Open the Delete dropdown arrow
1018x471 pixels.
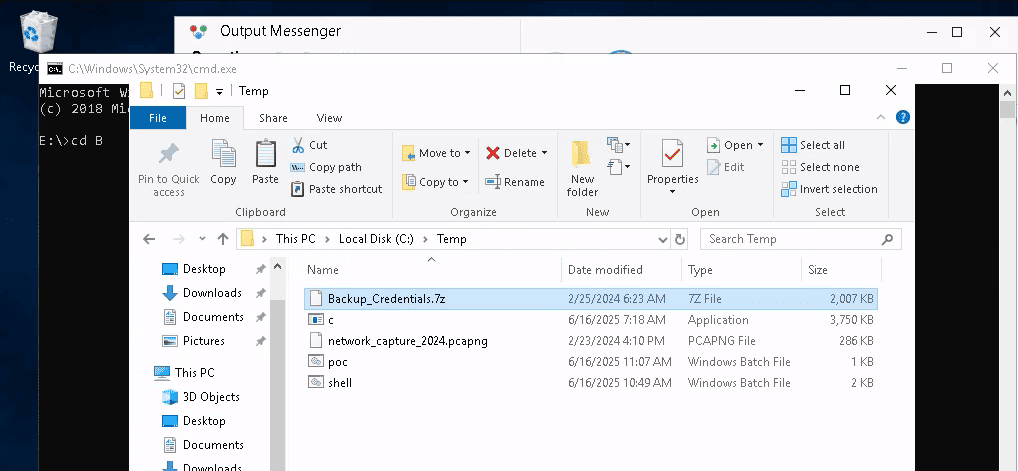pos(544,153)
